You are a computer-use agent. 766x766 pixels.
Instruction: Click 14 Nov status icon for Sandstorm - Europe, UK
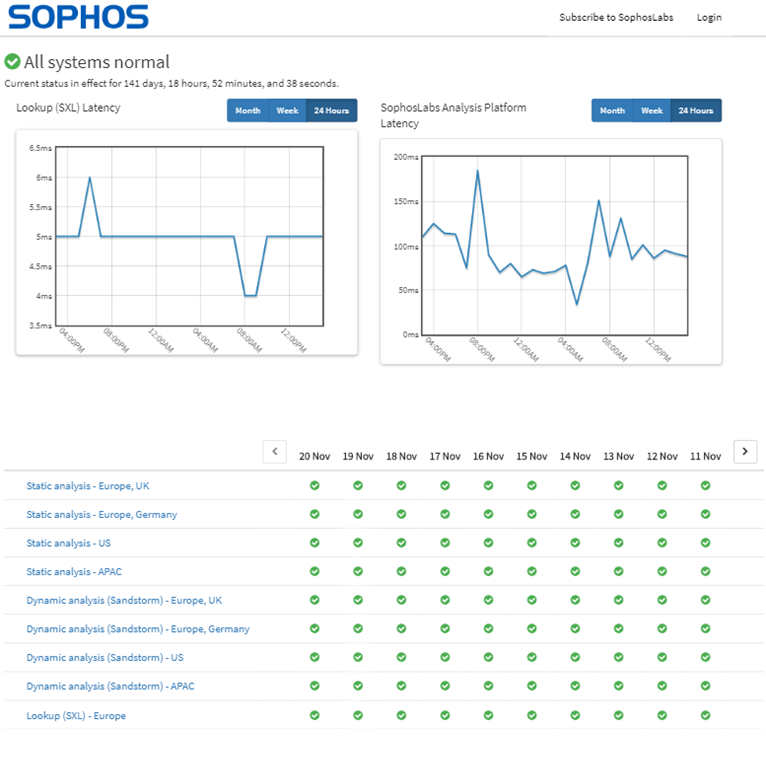[575, 600]
